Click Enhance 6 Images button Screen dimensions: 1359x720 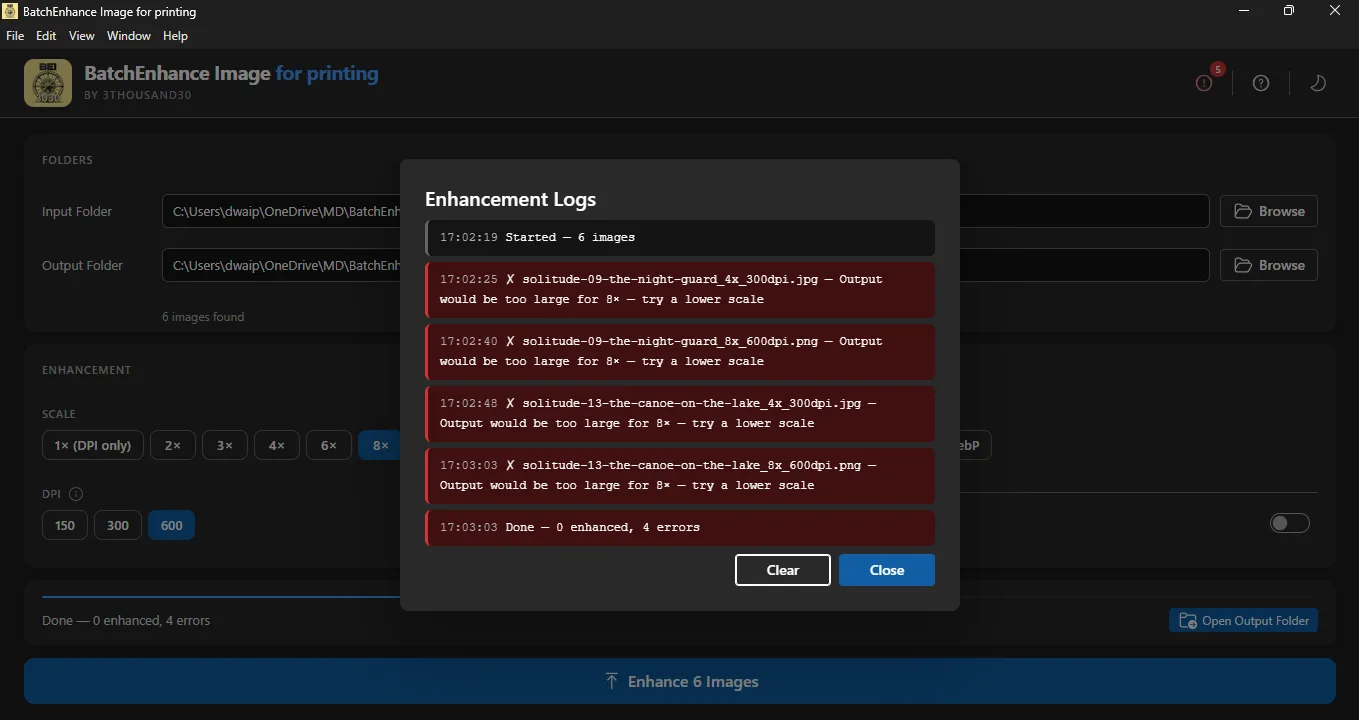coord(680,681)
